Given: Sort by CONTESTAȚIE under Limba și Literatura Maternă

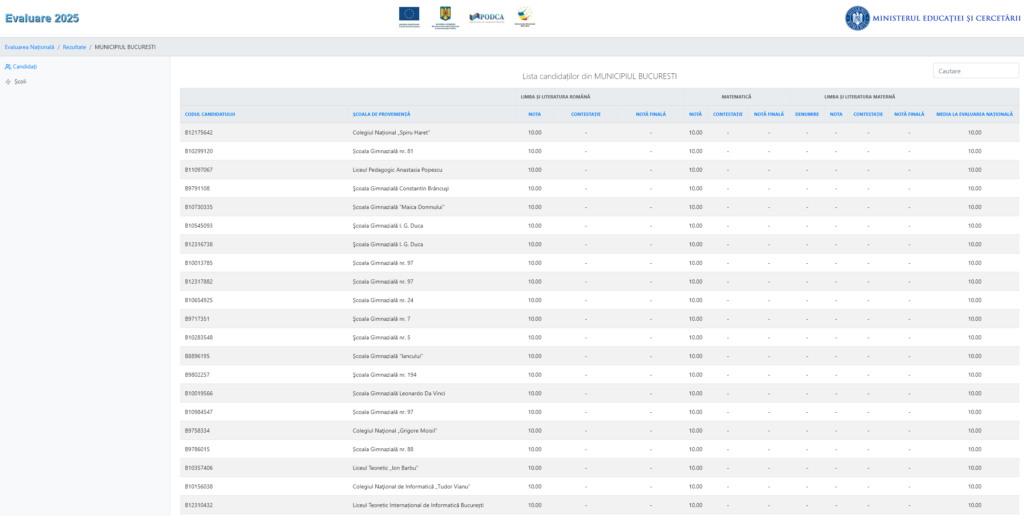Looking at the screenshot, I should pos(868,114).
